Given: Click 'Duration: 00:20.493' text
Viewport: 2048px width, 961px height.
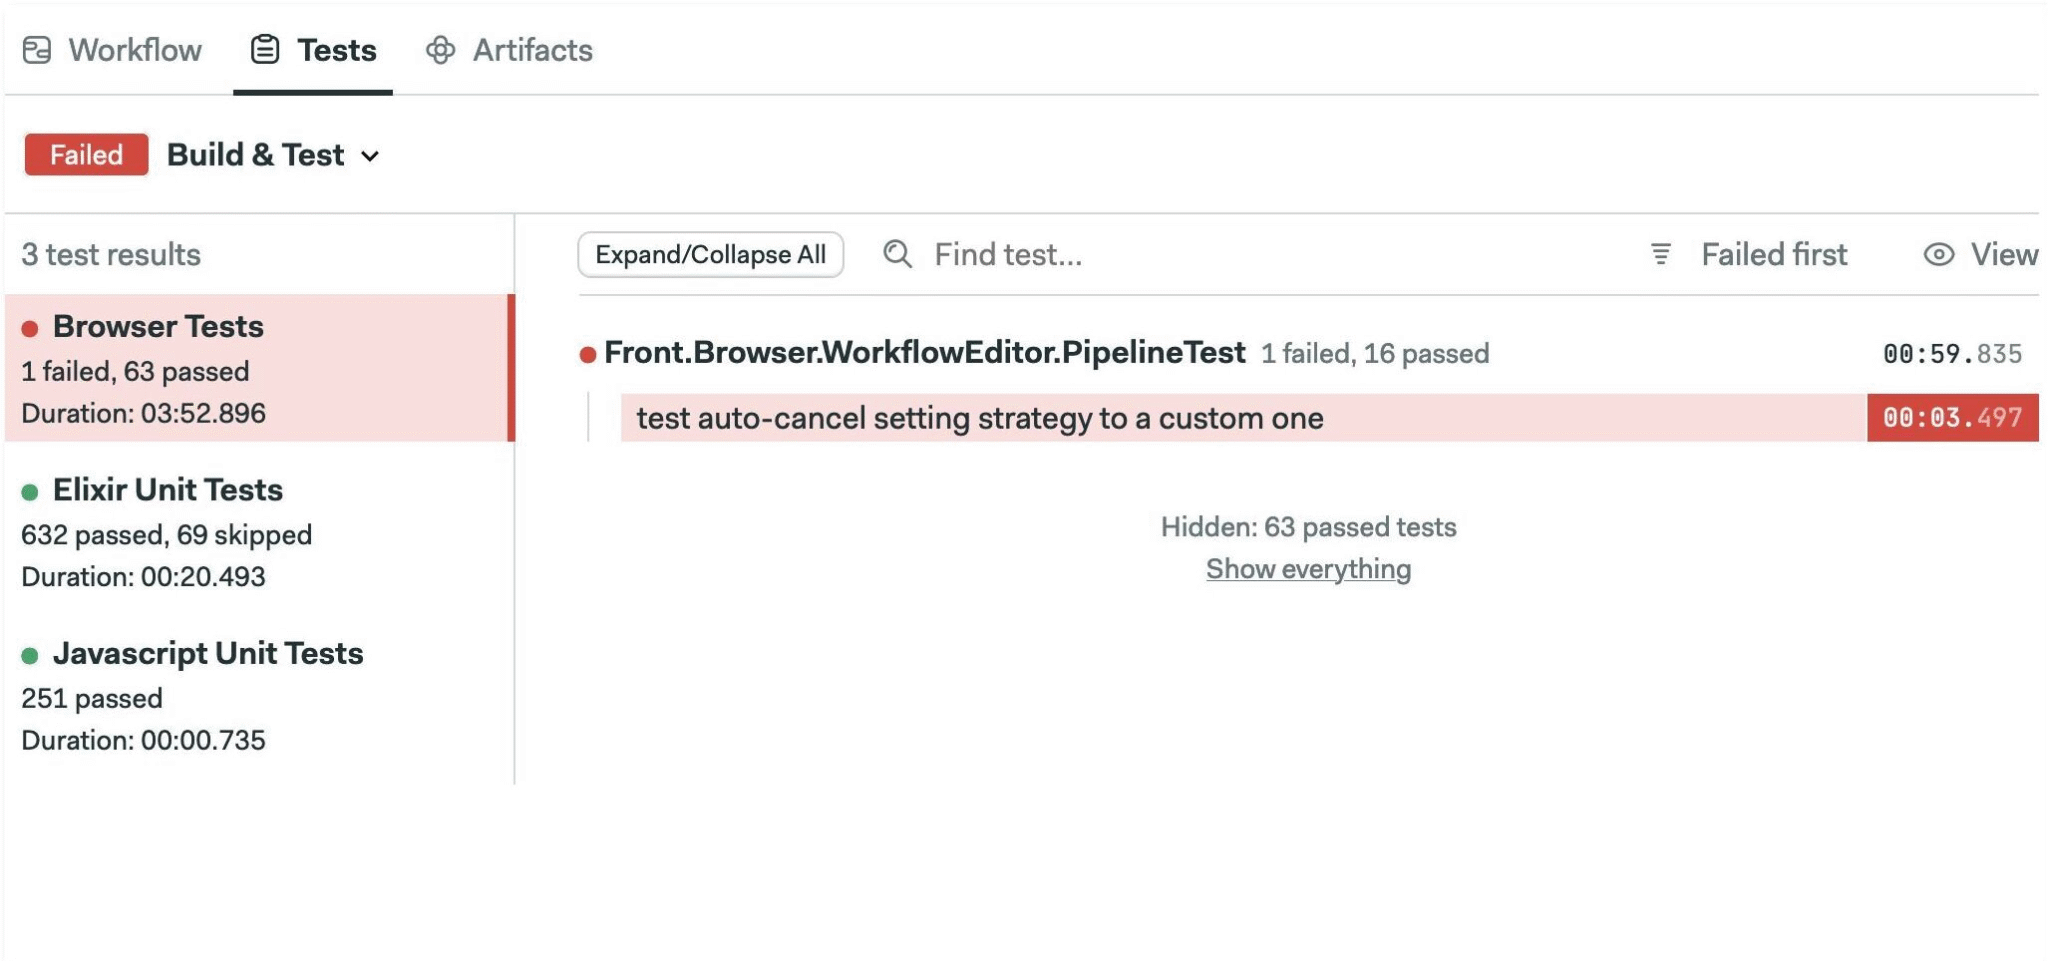Looking at the screenshot, I should 143,577.
